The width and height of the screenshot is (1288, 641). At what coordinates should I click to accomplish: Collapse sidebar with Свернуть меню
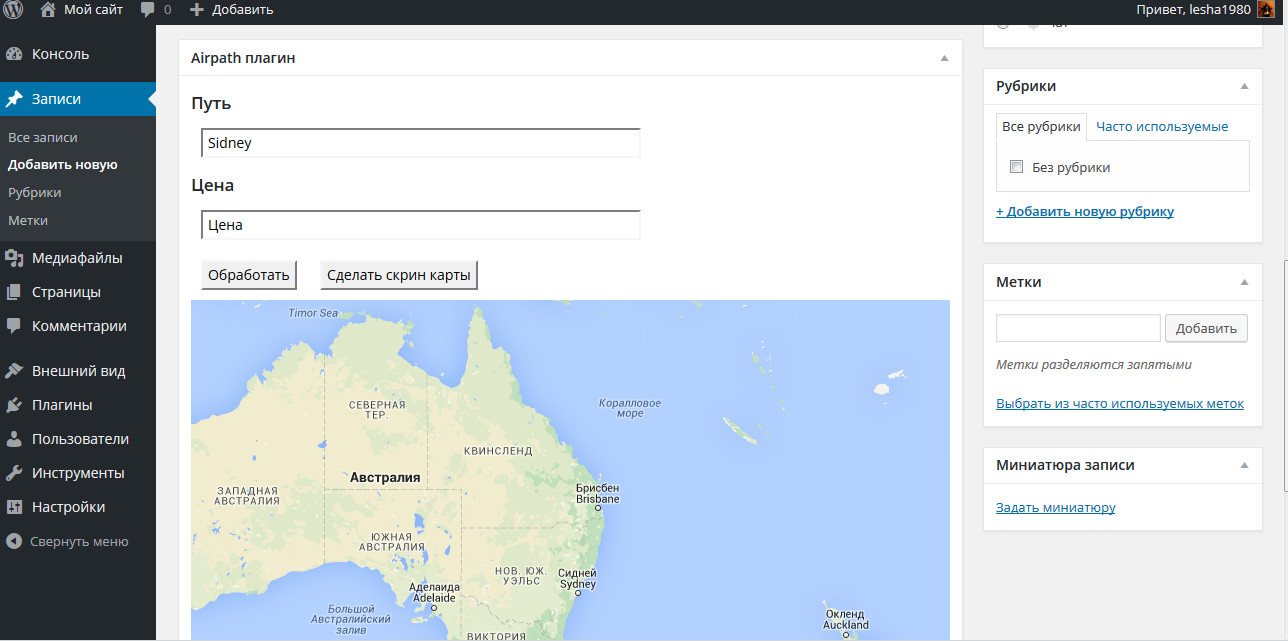[x=68, y=541]
